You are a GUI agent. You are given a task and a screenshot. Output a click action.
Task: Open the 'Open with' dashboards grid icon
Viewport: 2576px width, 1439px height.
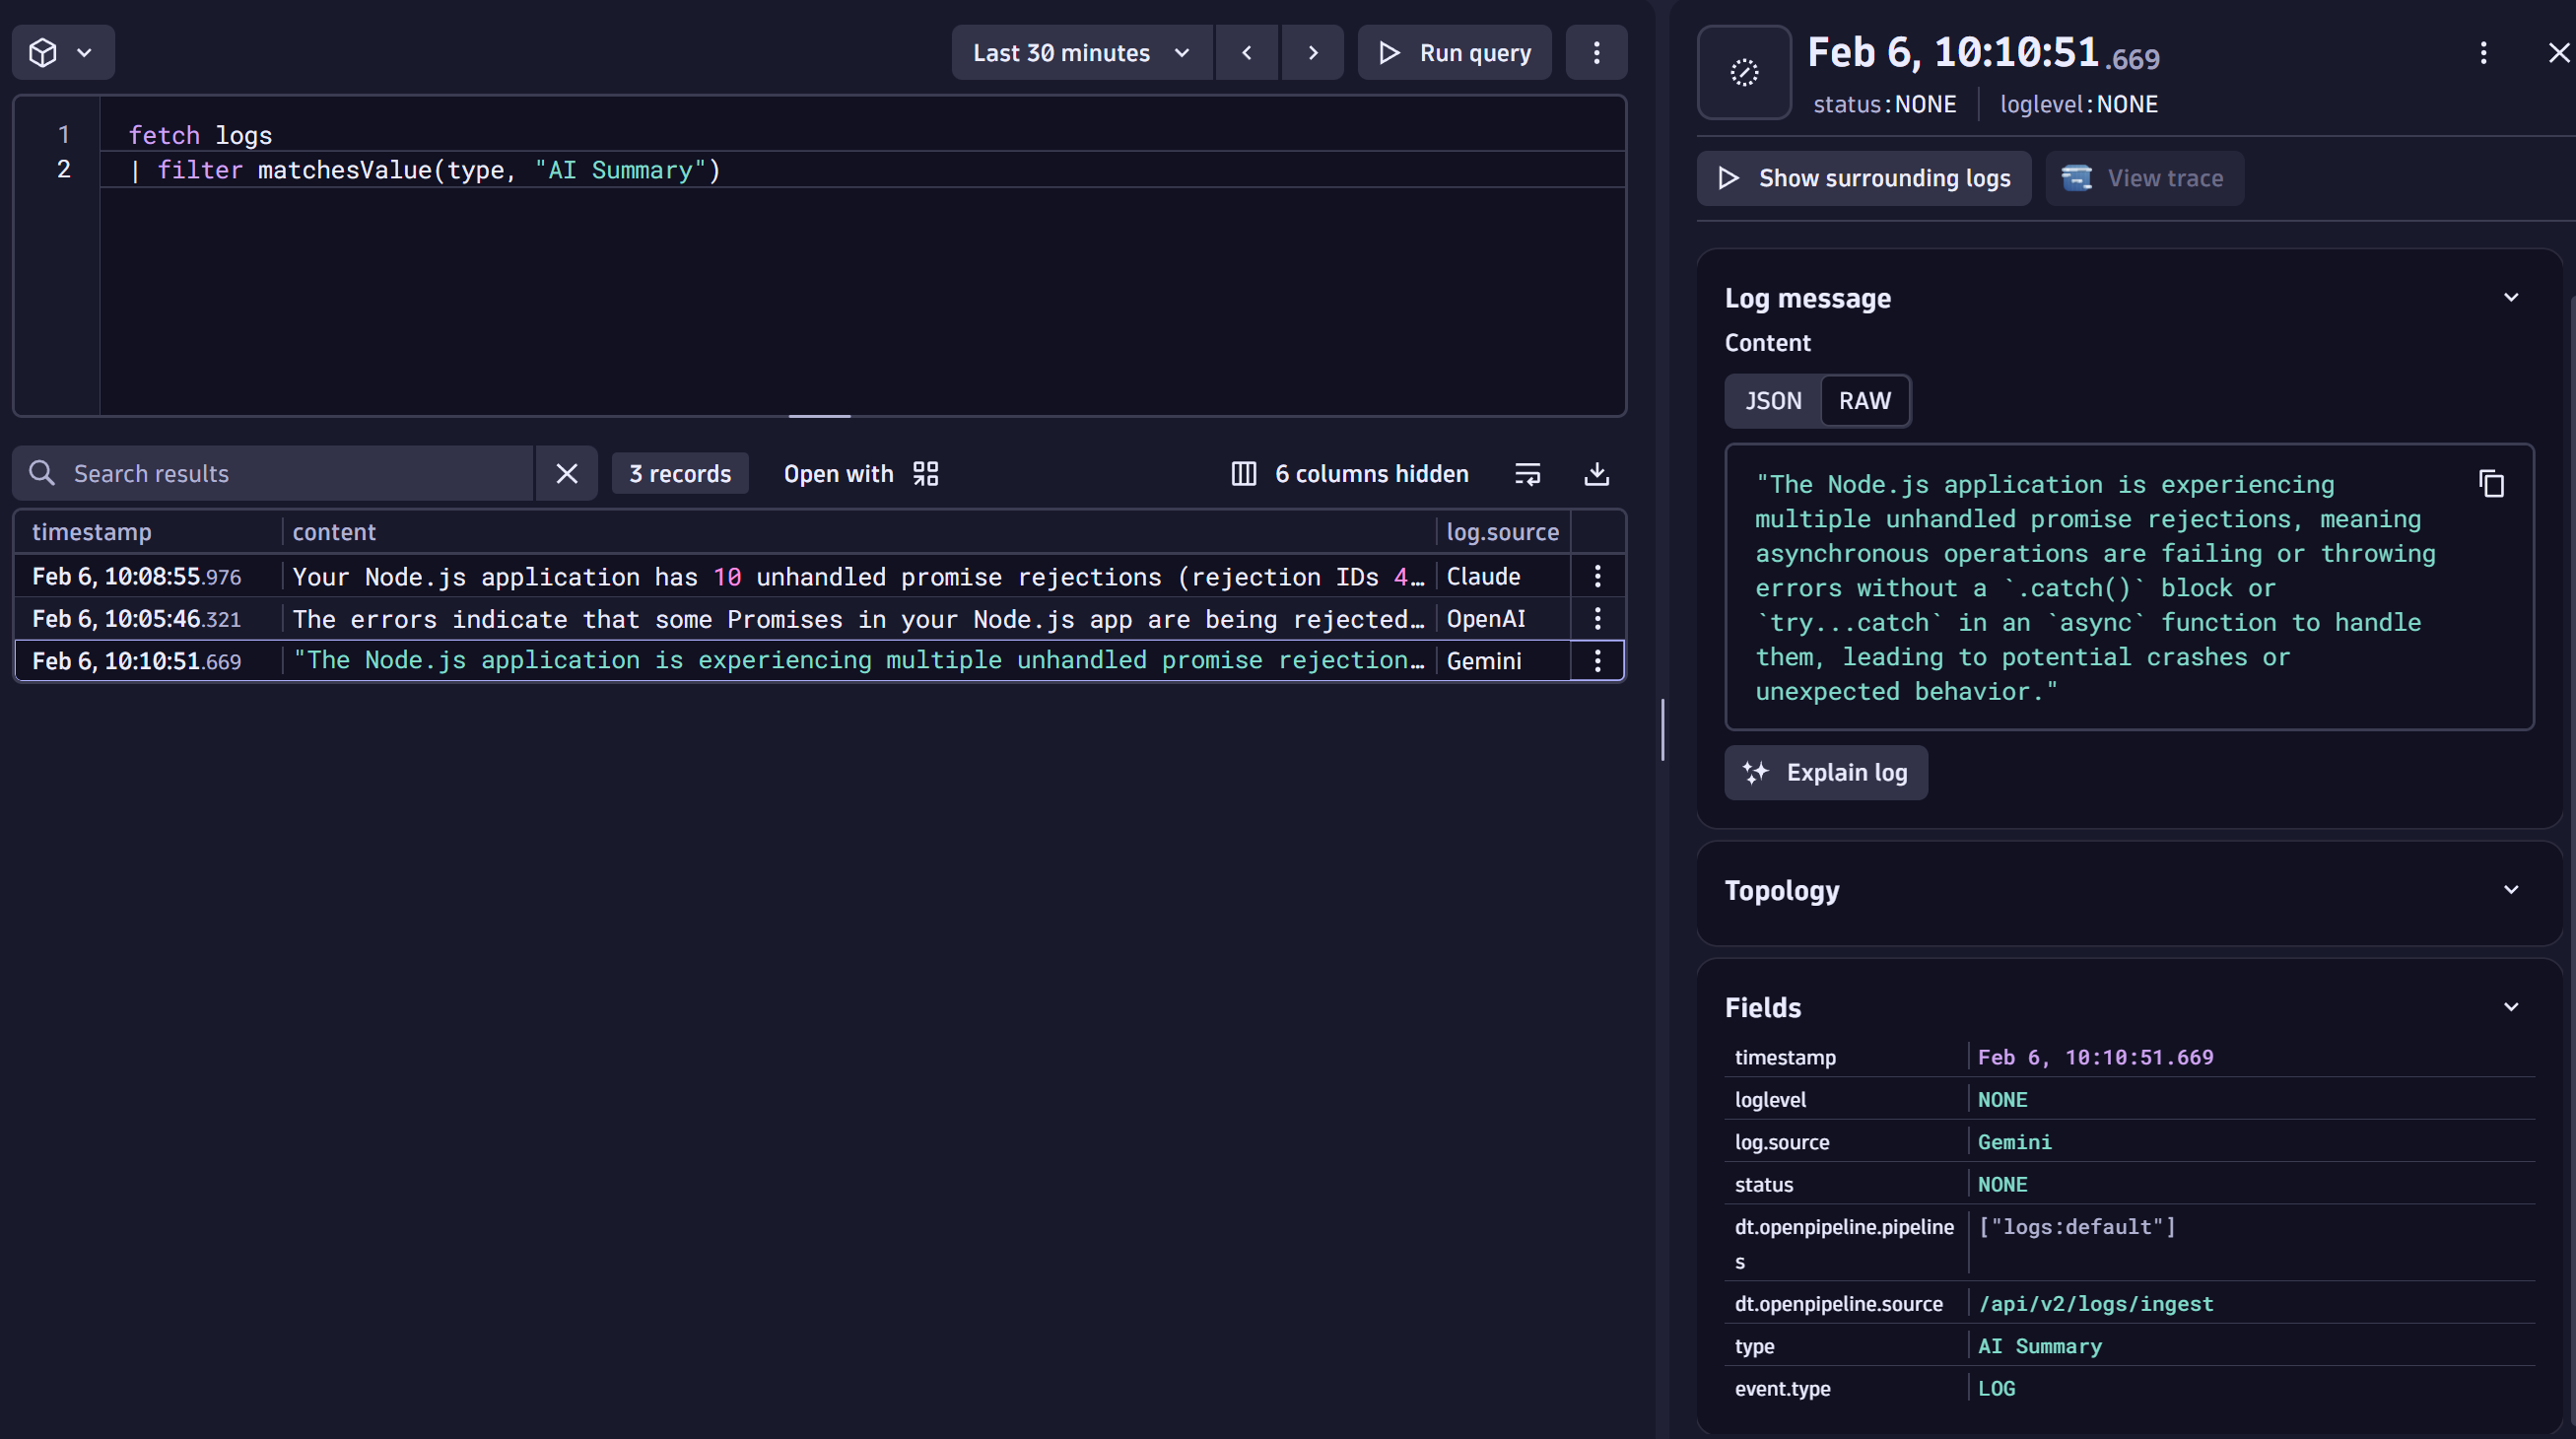(924, 473)
